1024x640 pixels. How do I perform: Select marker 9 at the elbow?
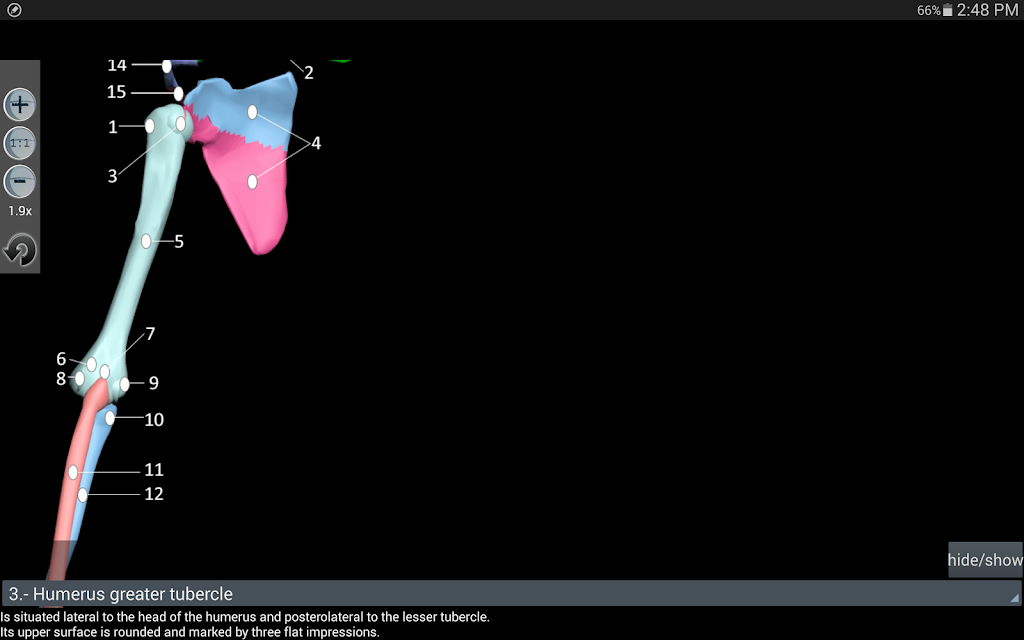(124, 384)
